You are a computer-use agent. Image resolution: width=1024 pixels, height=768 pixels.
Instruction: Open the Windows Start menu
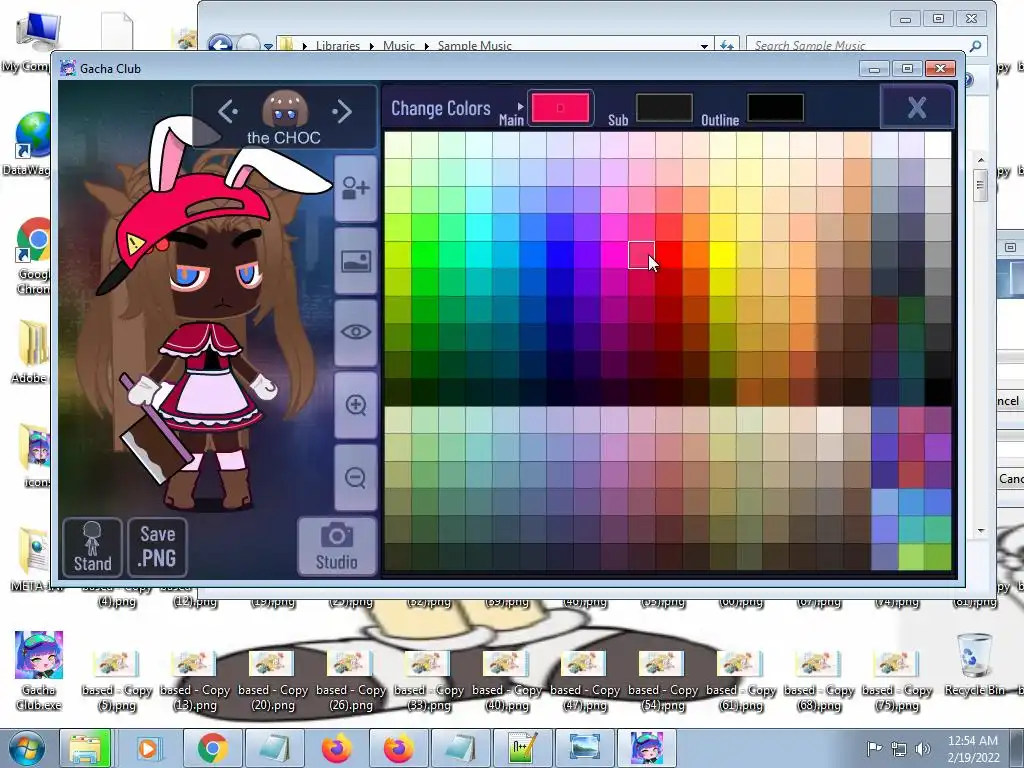coord(26,748)
